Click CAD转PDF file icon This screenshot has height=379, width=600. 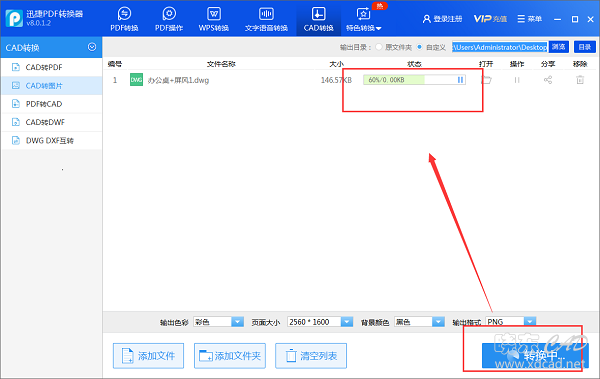pos(16,67)
